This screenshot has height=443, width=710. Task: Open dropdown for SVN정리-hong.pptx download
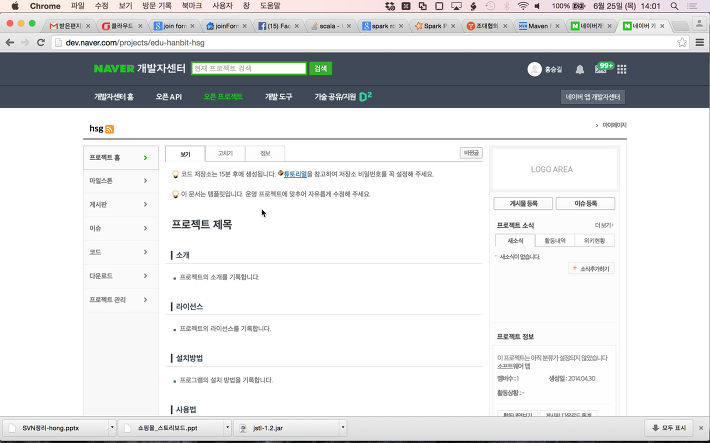[x=111, y=428]
